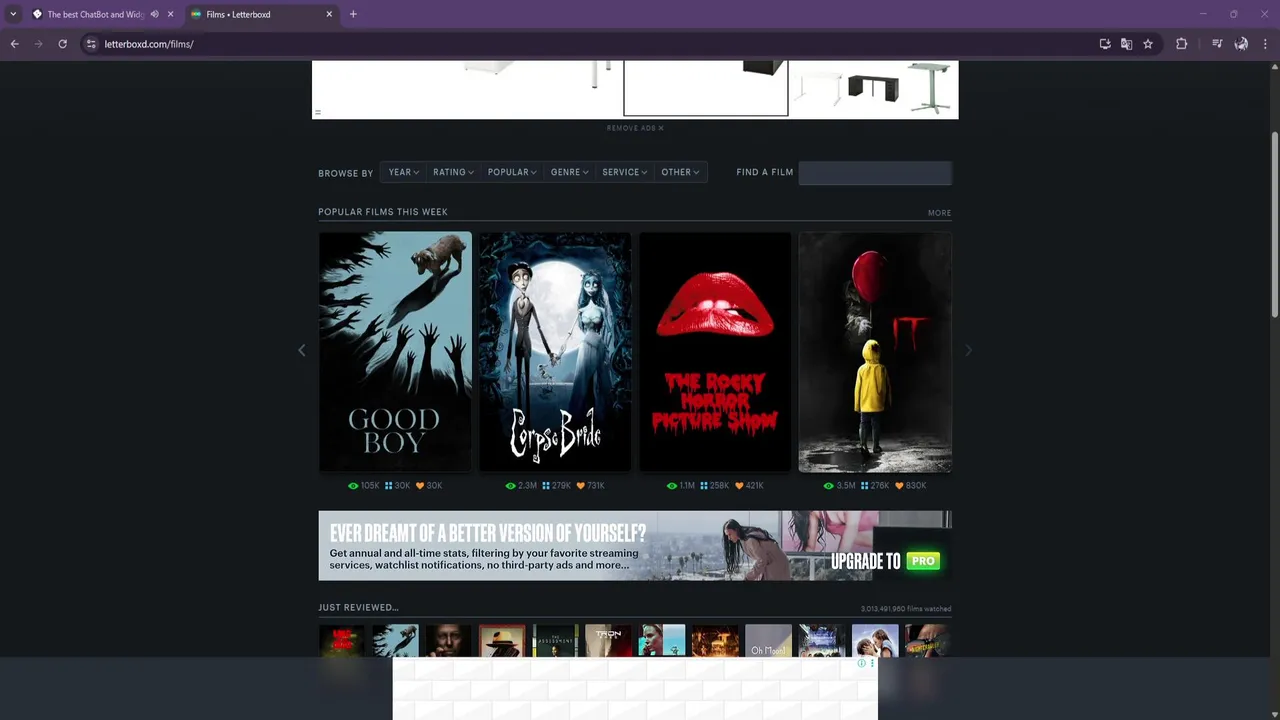The height and width of the screenshot is (720, 1280).
Task: Close the Films • Letterboxd tab
Action: tap(329, 14)
